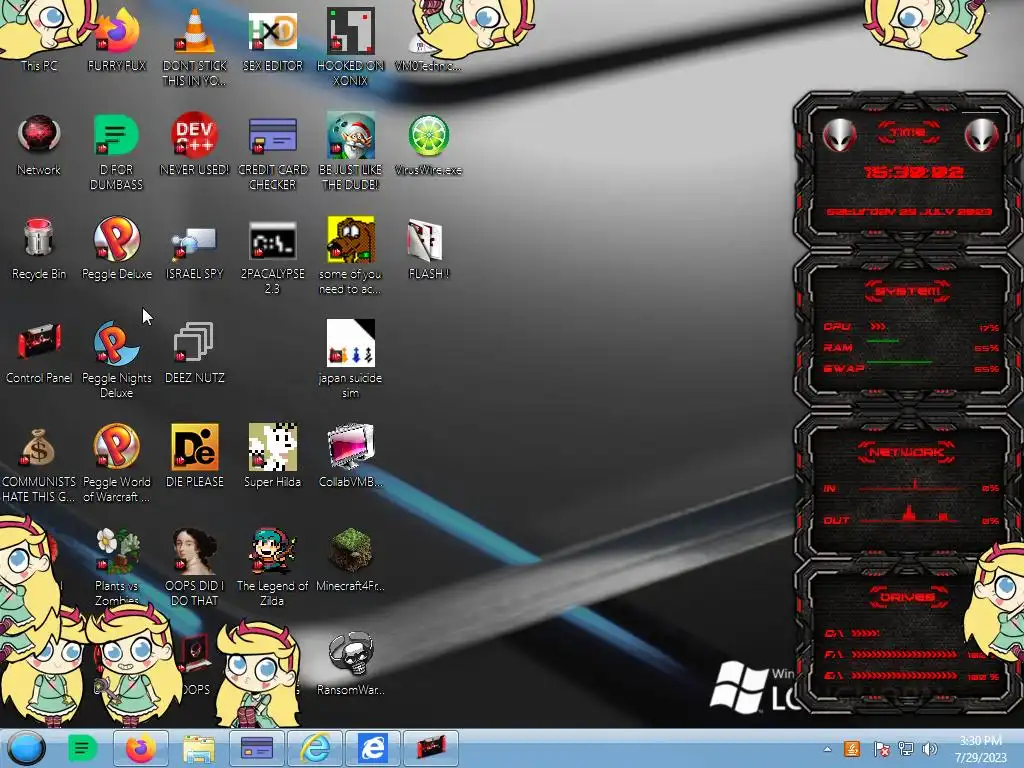
Task: Select The Legend of Zilda icon
Action: point(272,567)
